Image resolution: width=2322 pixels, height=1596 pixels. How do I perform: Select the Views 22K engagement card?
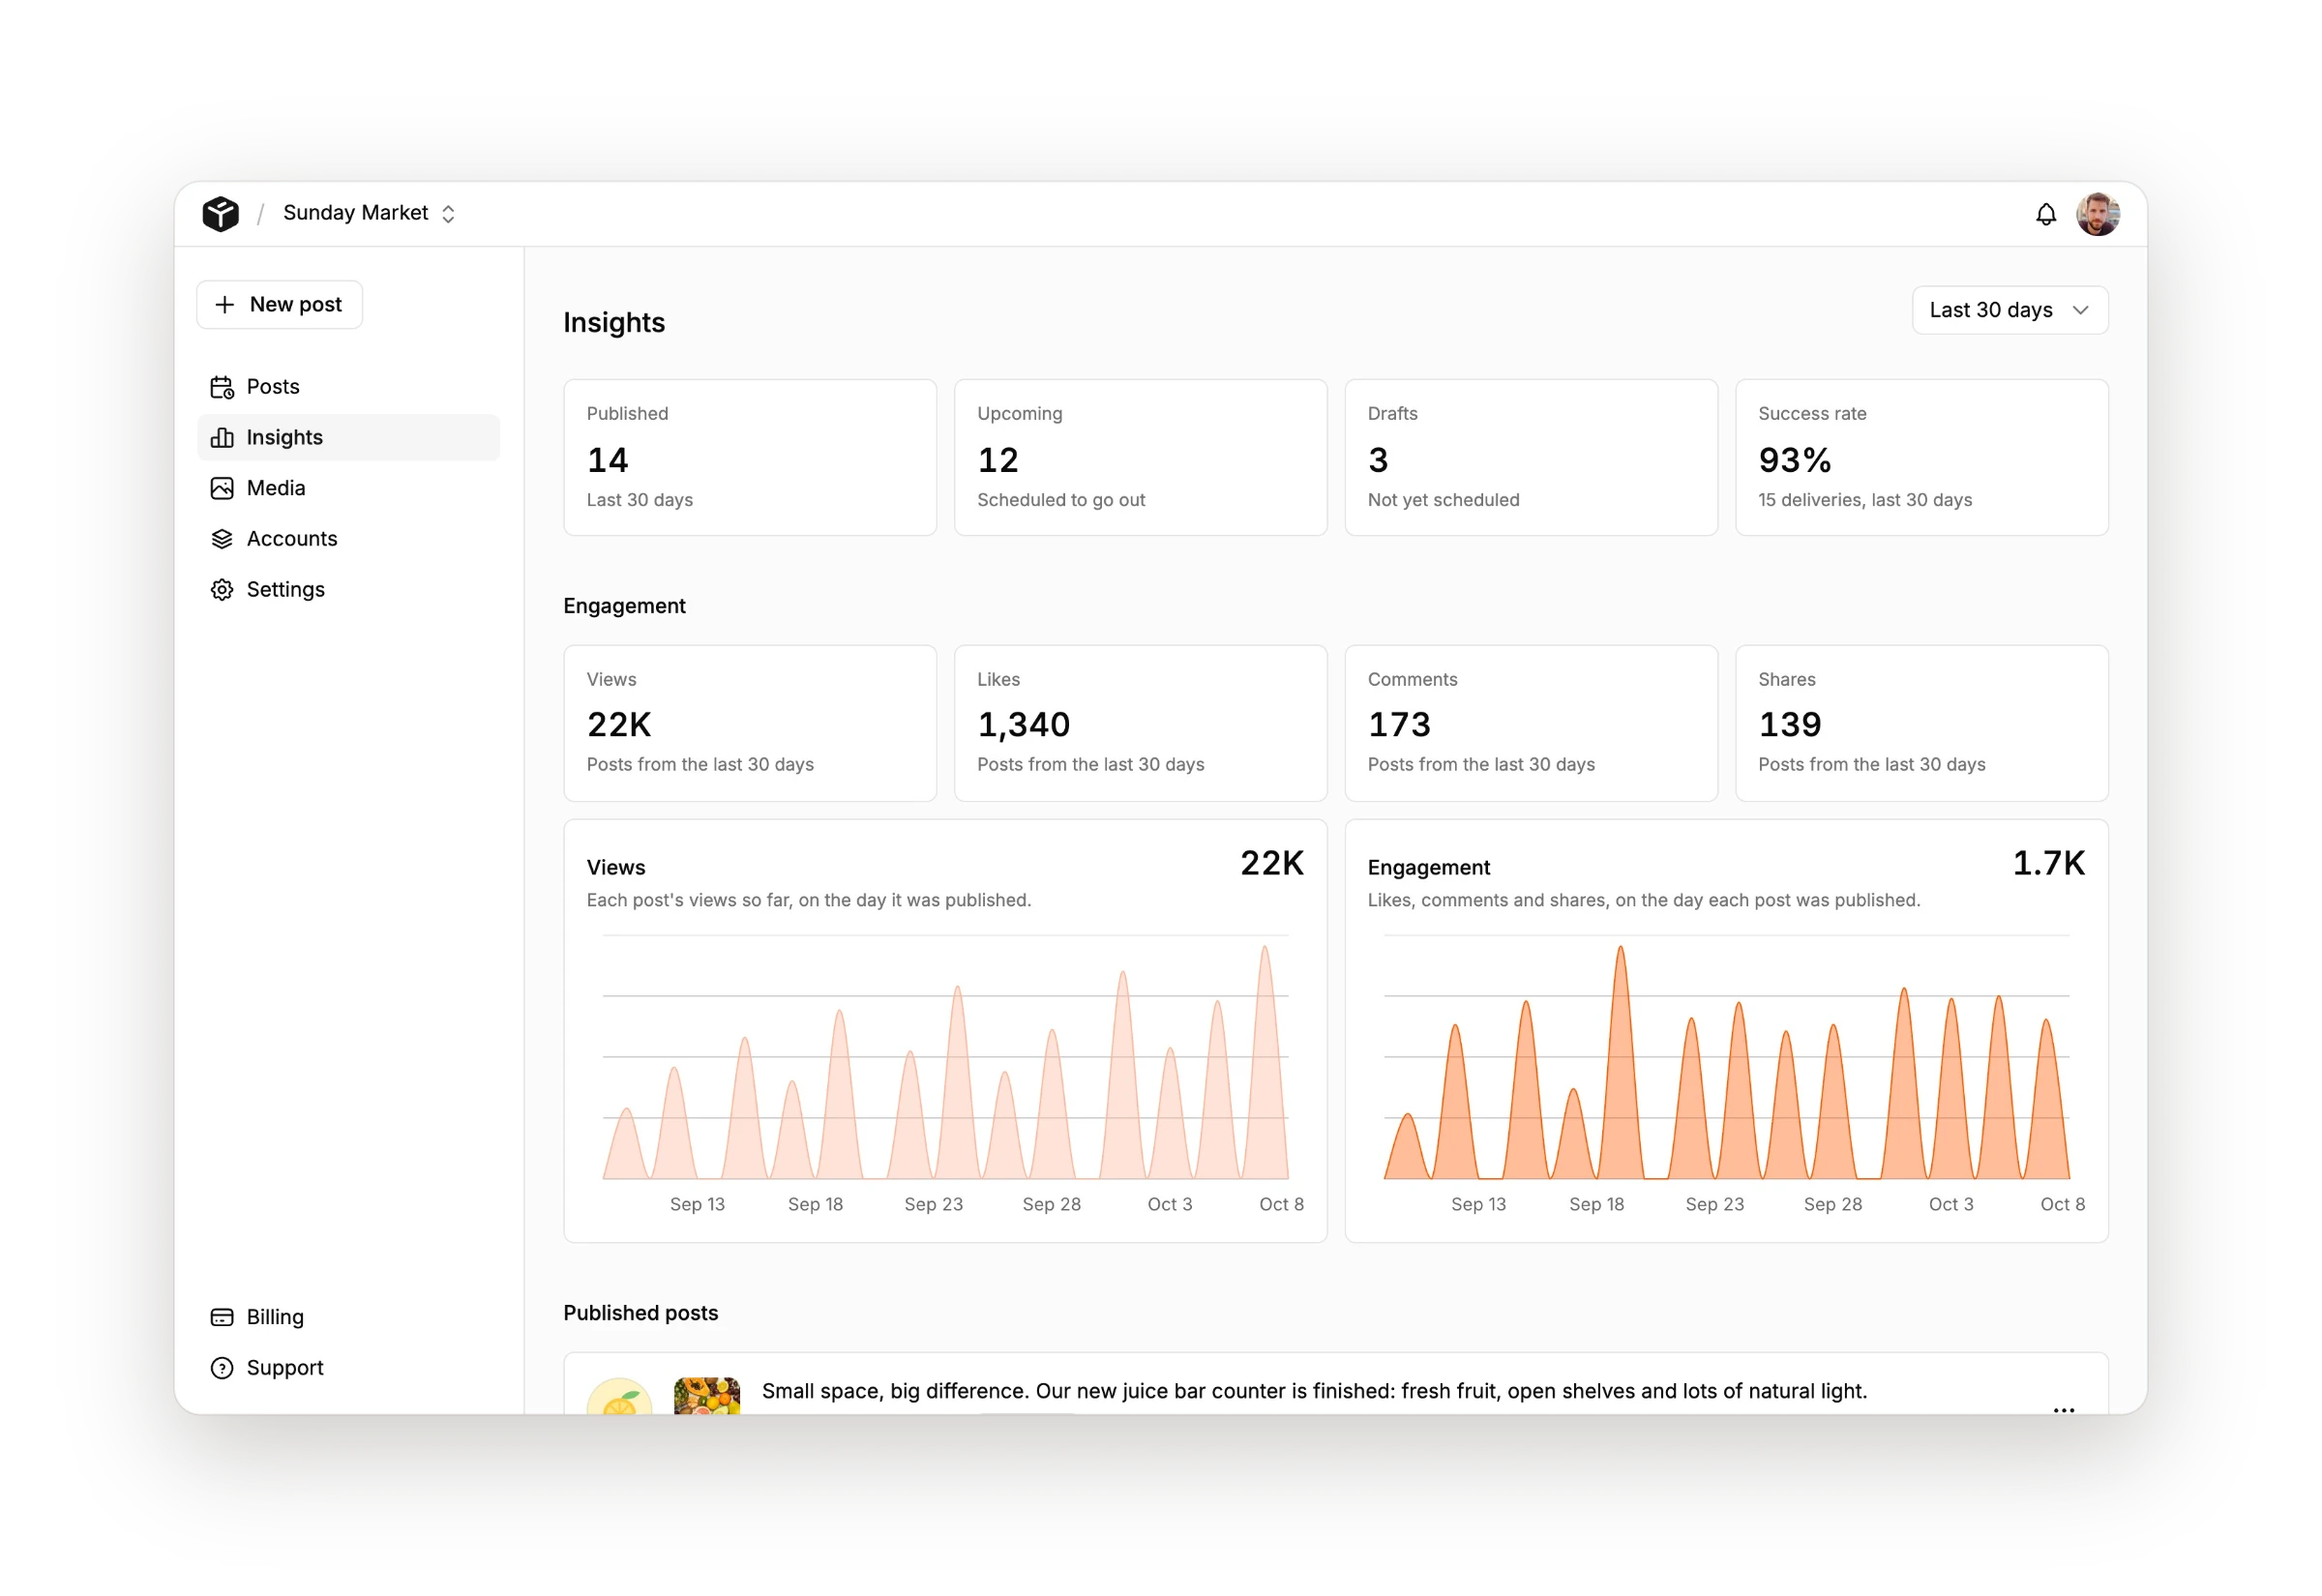point(750,723)
